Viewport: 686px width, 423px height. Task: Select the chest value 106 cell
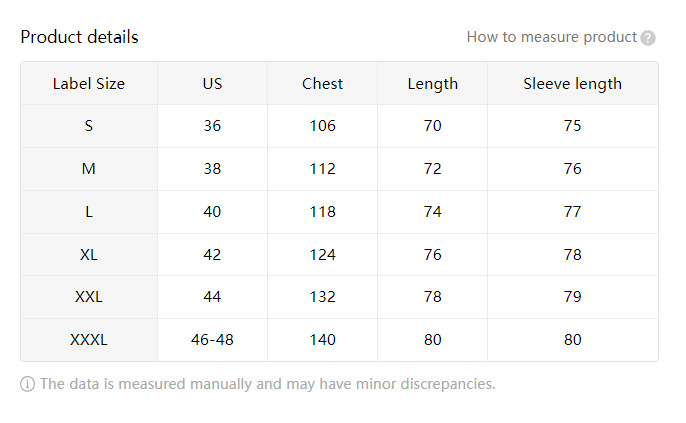322,126
